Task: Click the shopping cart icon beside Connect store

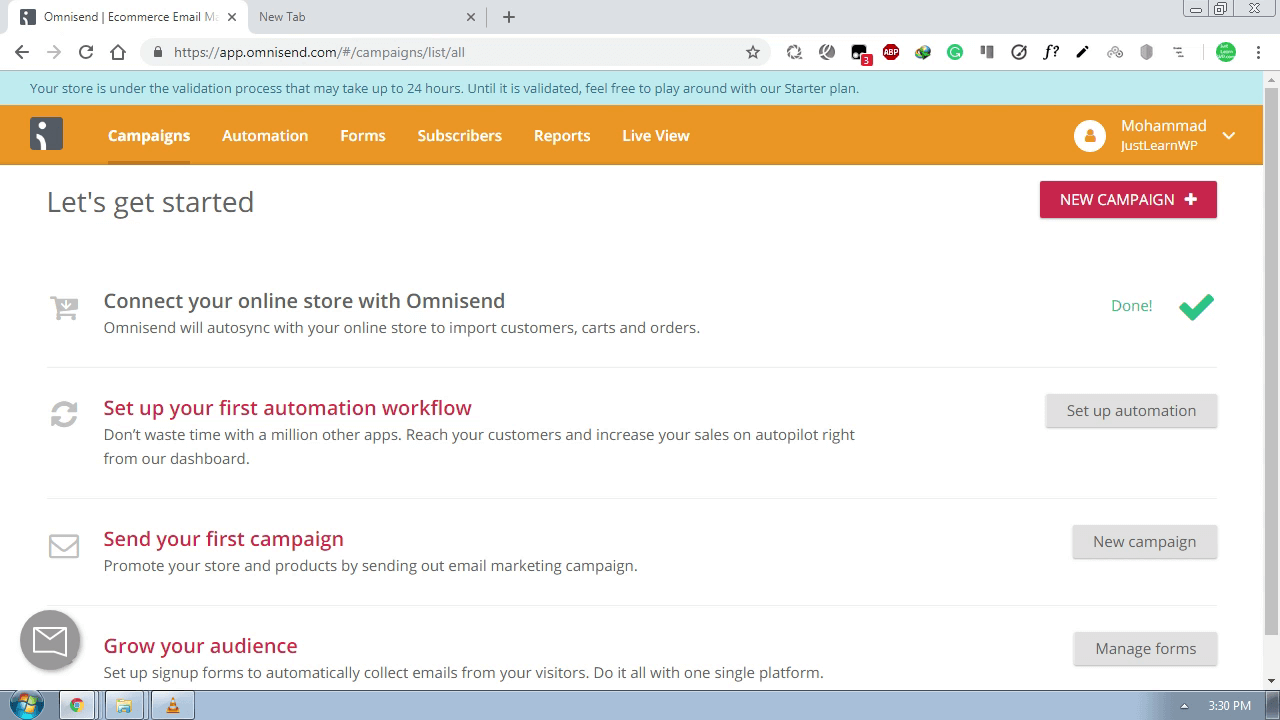Action: pyautogui.click(x=64, y=308)
